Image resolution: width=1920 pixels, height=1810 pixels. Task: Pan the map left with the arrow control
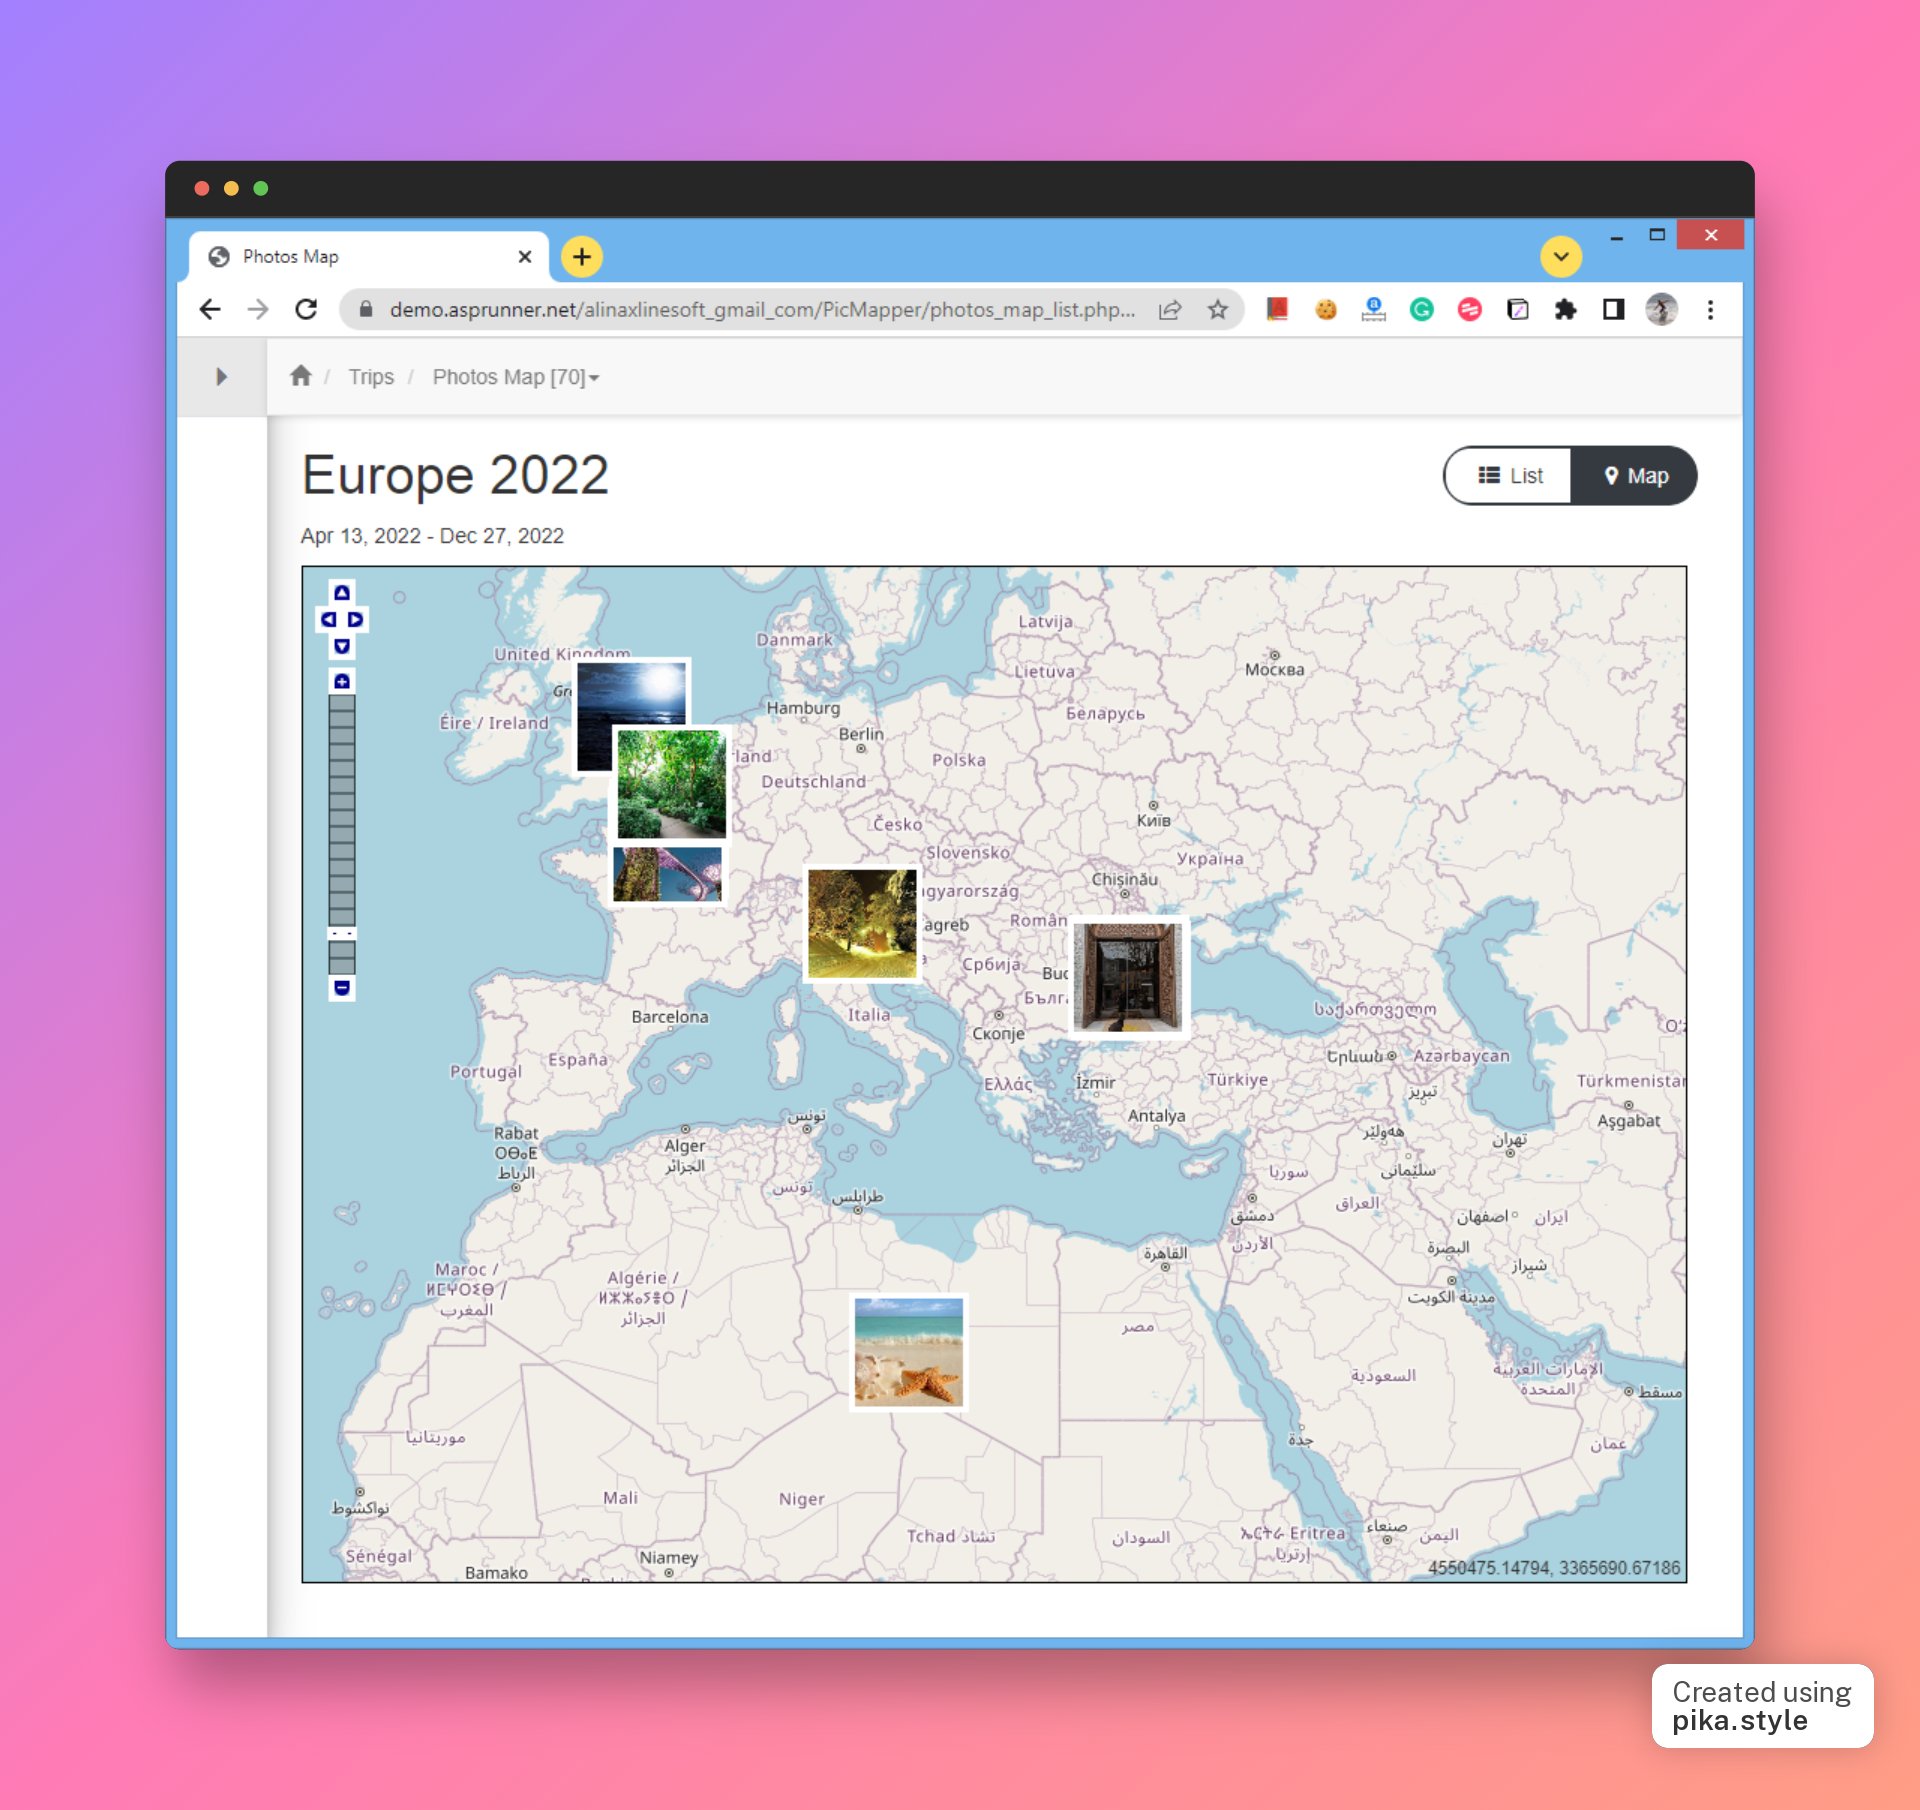click(328, 619)
